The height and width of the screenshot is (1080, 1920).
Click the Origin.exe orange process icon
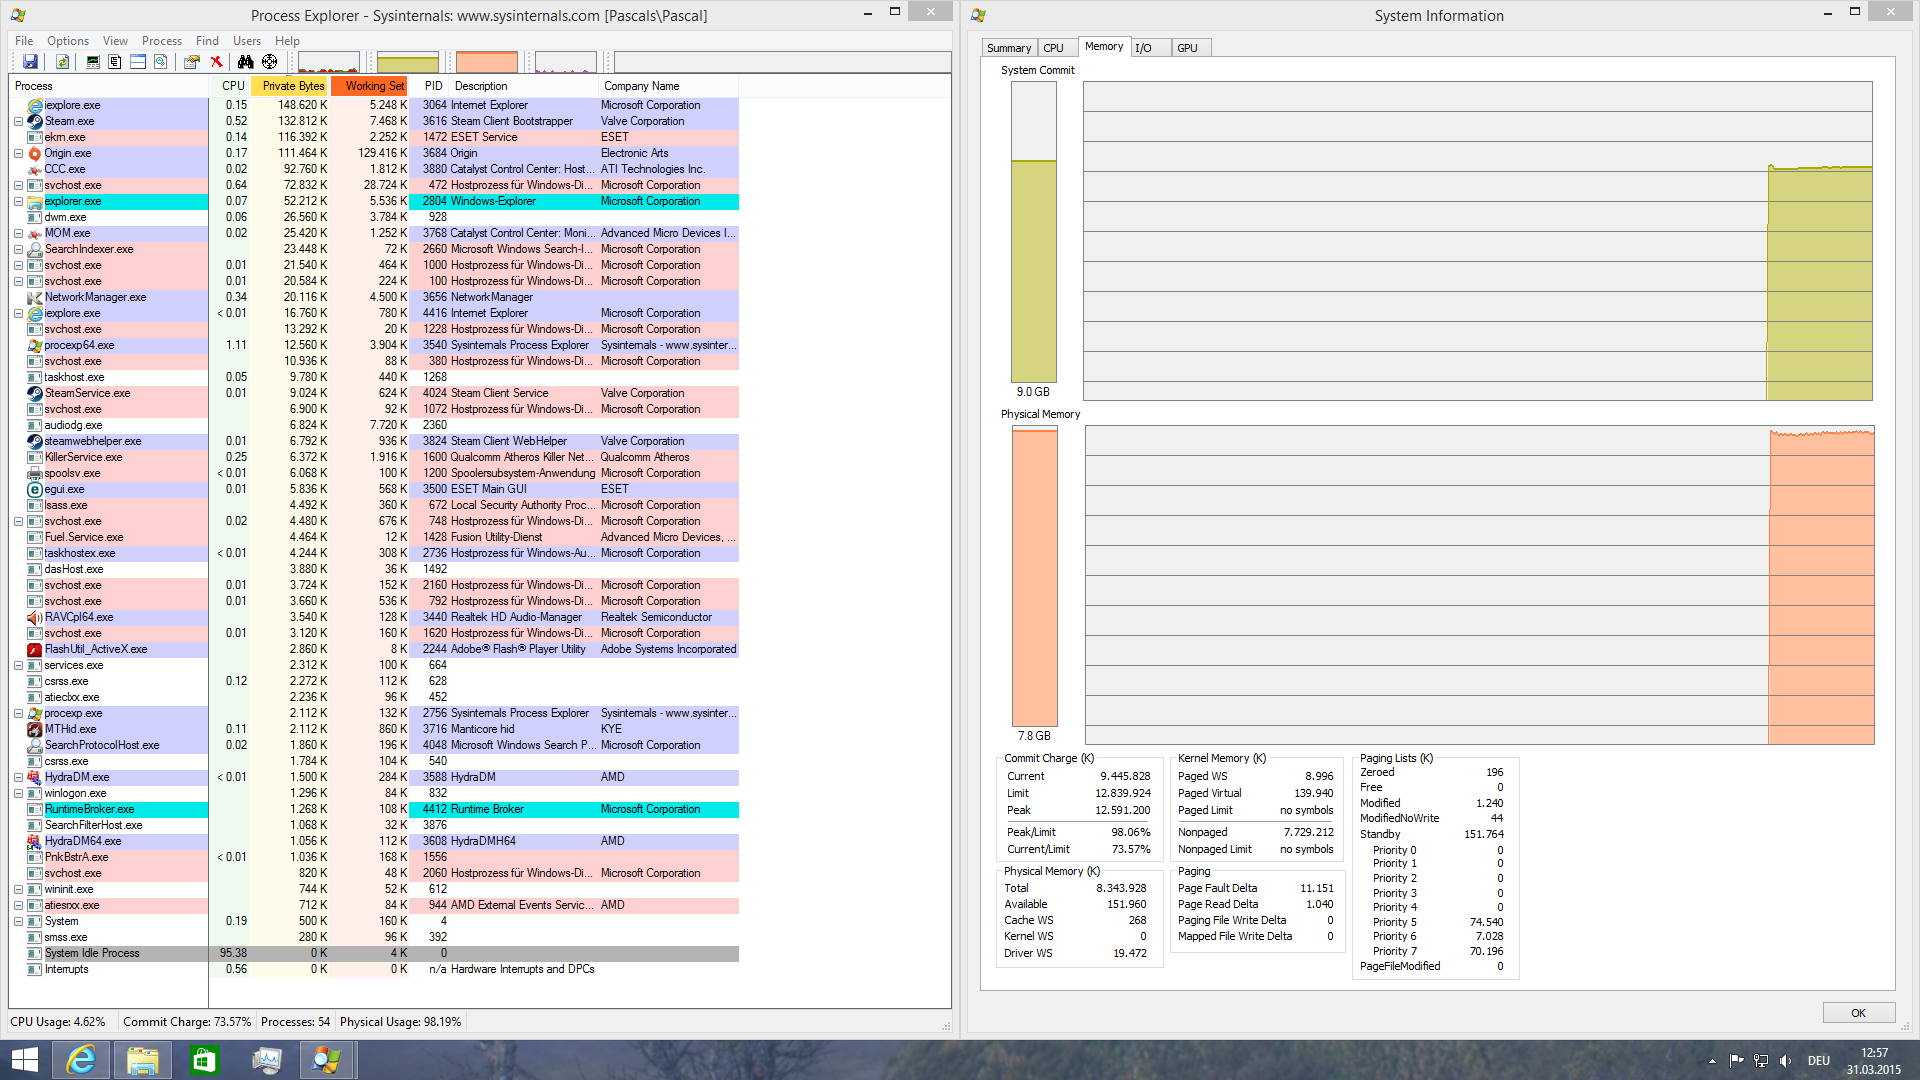(x=35, y=153)
